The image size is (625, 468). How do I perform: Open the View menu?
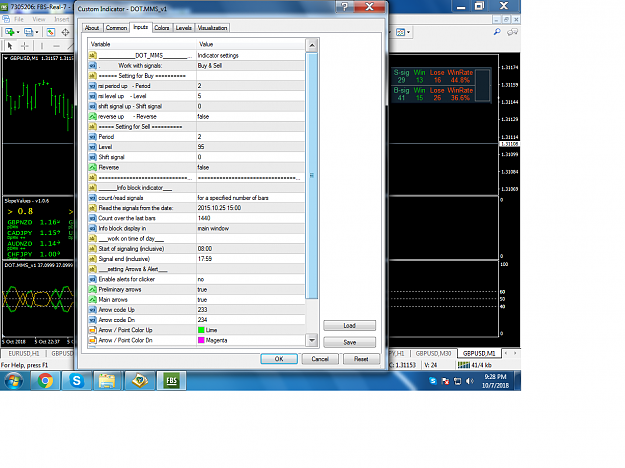coord(39,19)
